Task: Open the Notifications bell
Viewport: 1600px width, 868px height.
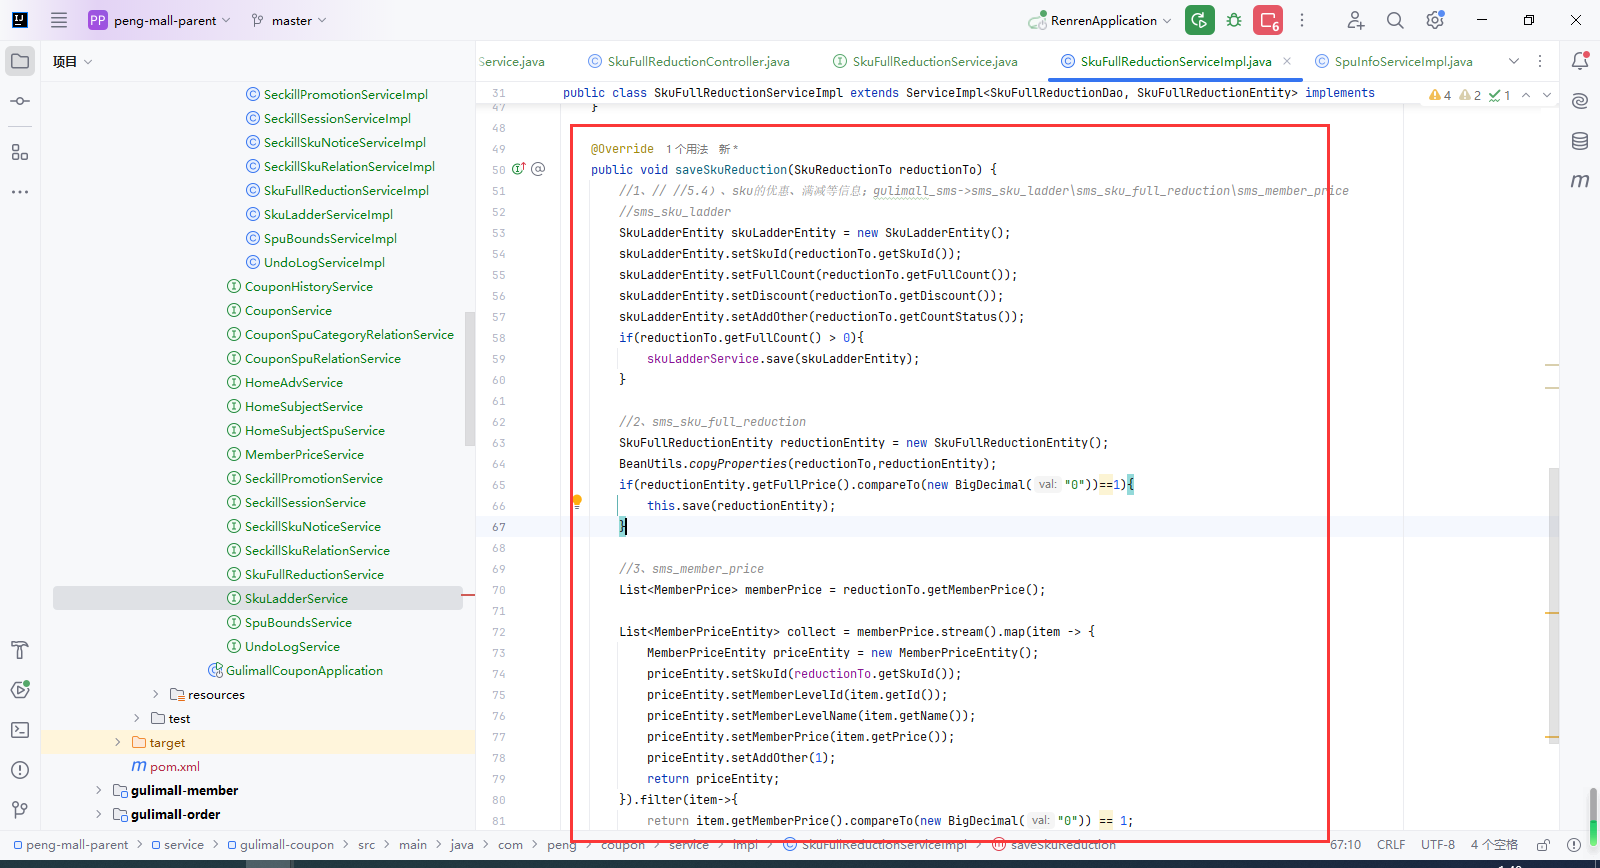Action: [1580, 61]
